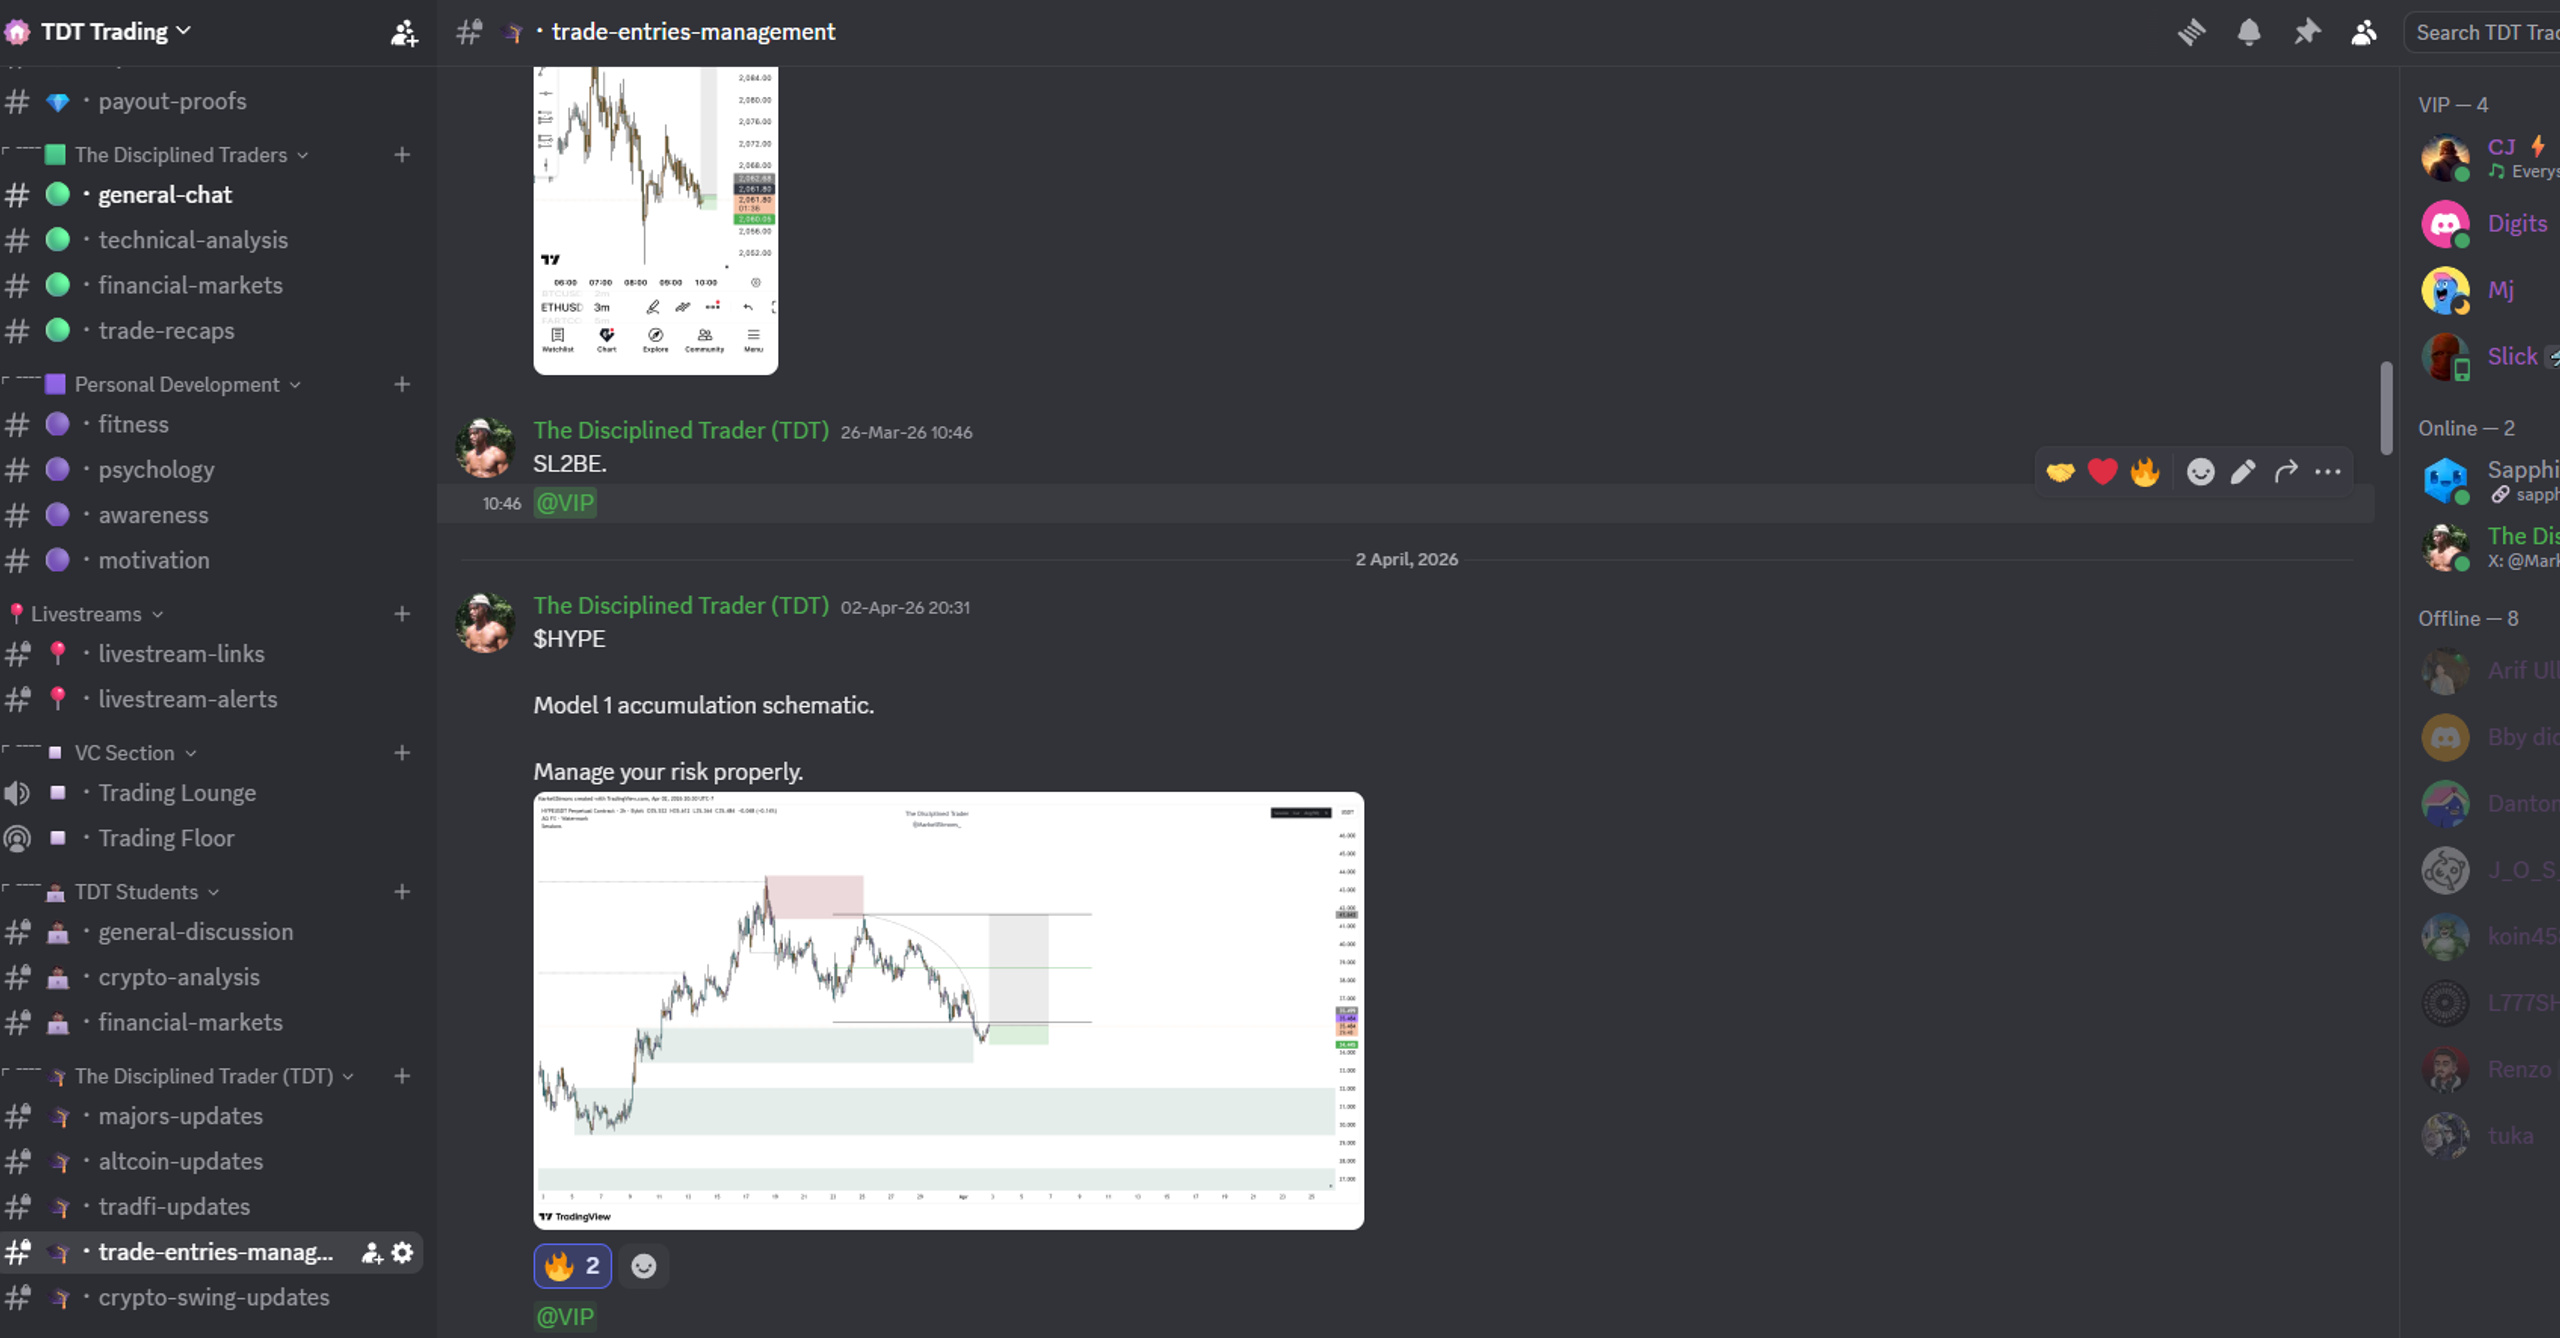Viewport: 2560px width, 1338px height.
Task: React with handshake emoji to the @VIP message
Action: (x=2060, y=472)
